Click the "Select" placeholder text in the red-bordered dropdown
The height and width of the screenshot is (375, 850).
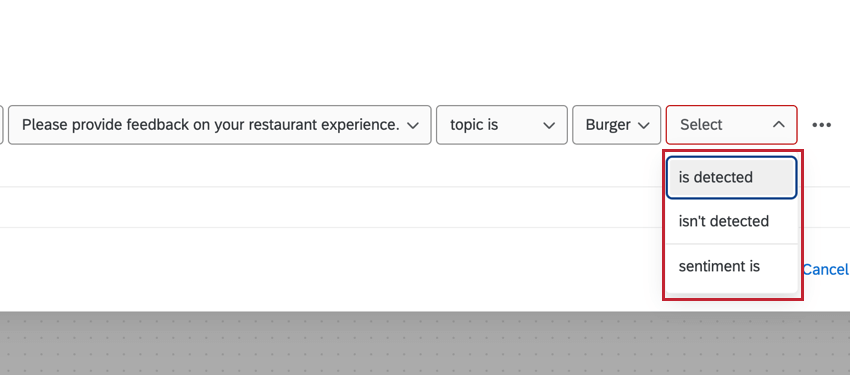(701, 125)
